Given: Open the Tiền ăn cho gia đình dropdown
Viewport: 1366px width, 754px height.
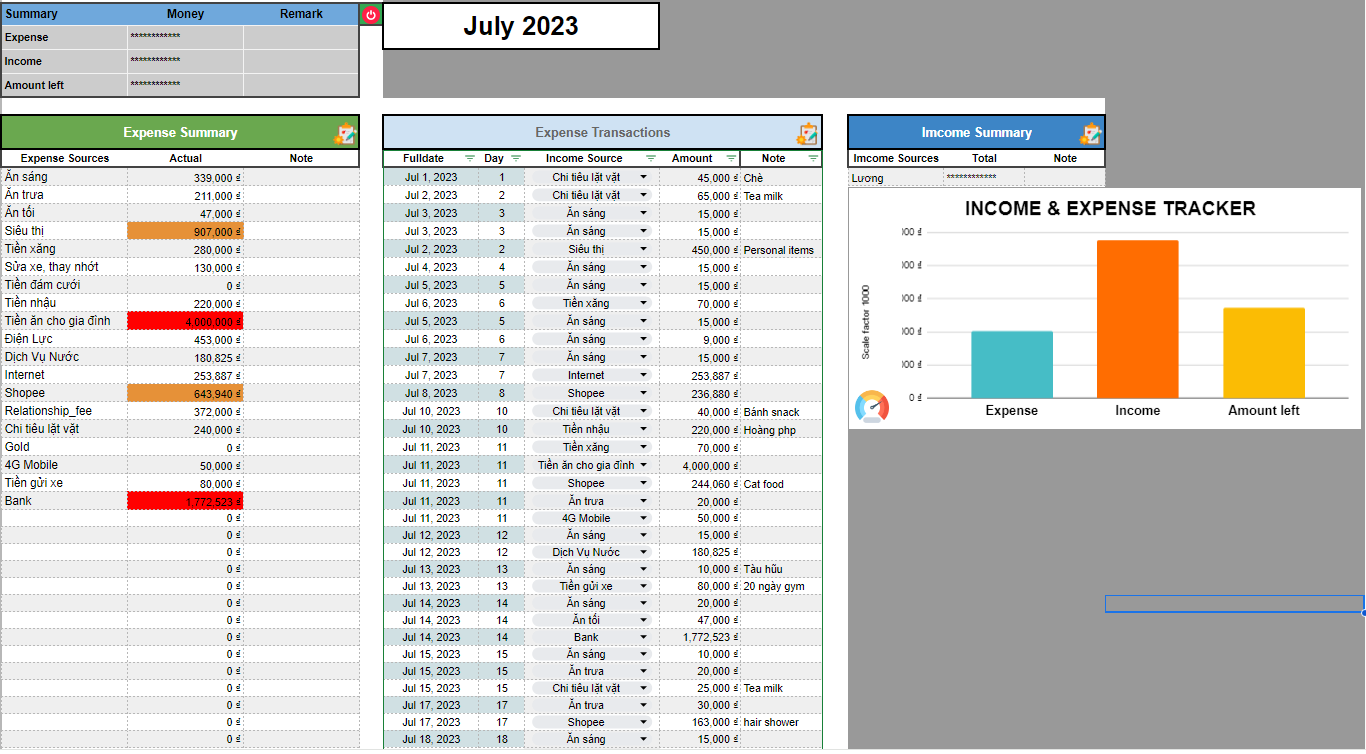Looking at the screenshot, I should 643,465.
